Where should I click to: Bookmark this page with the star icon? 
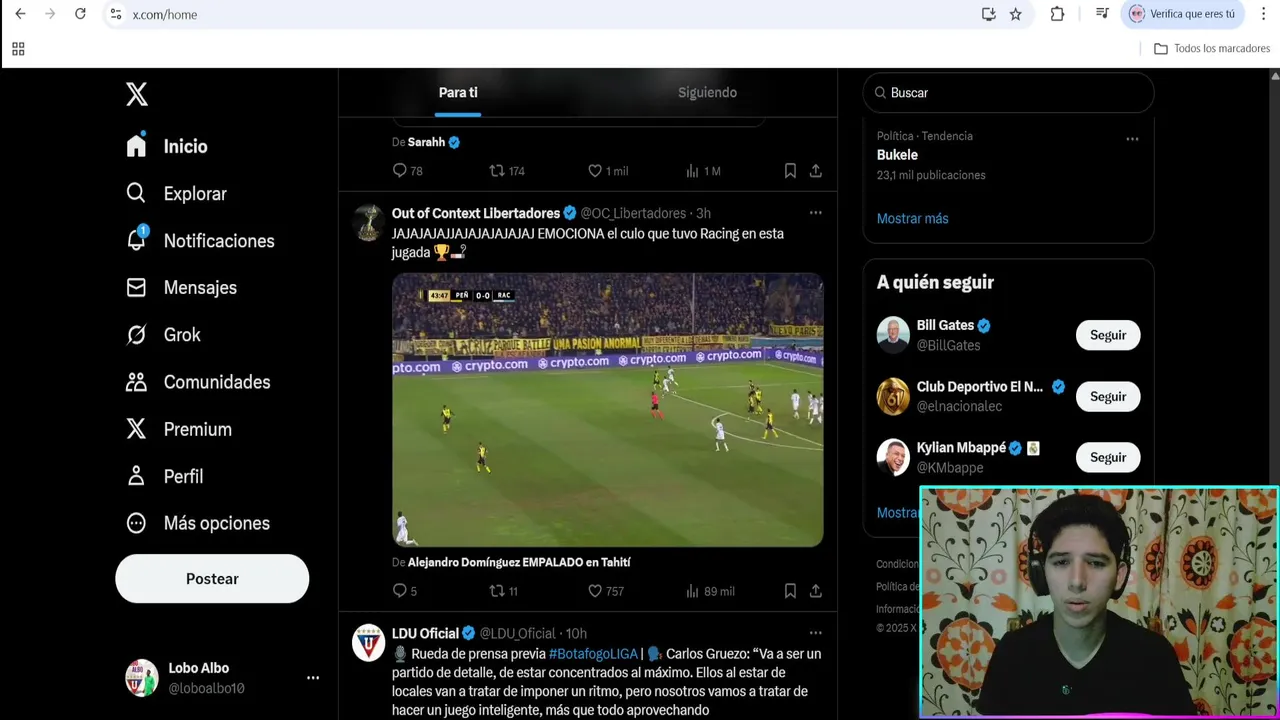(1016, 14)
